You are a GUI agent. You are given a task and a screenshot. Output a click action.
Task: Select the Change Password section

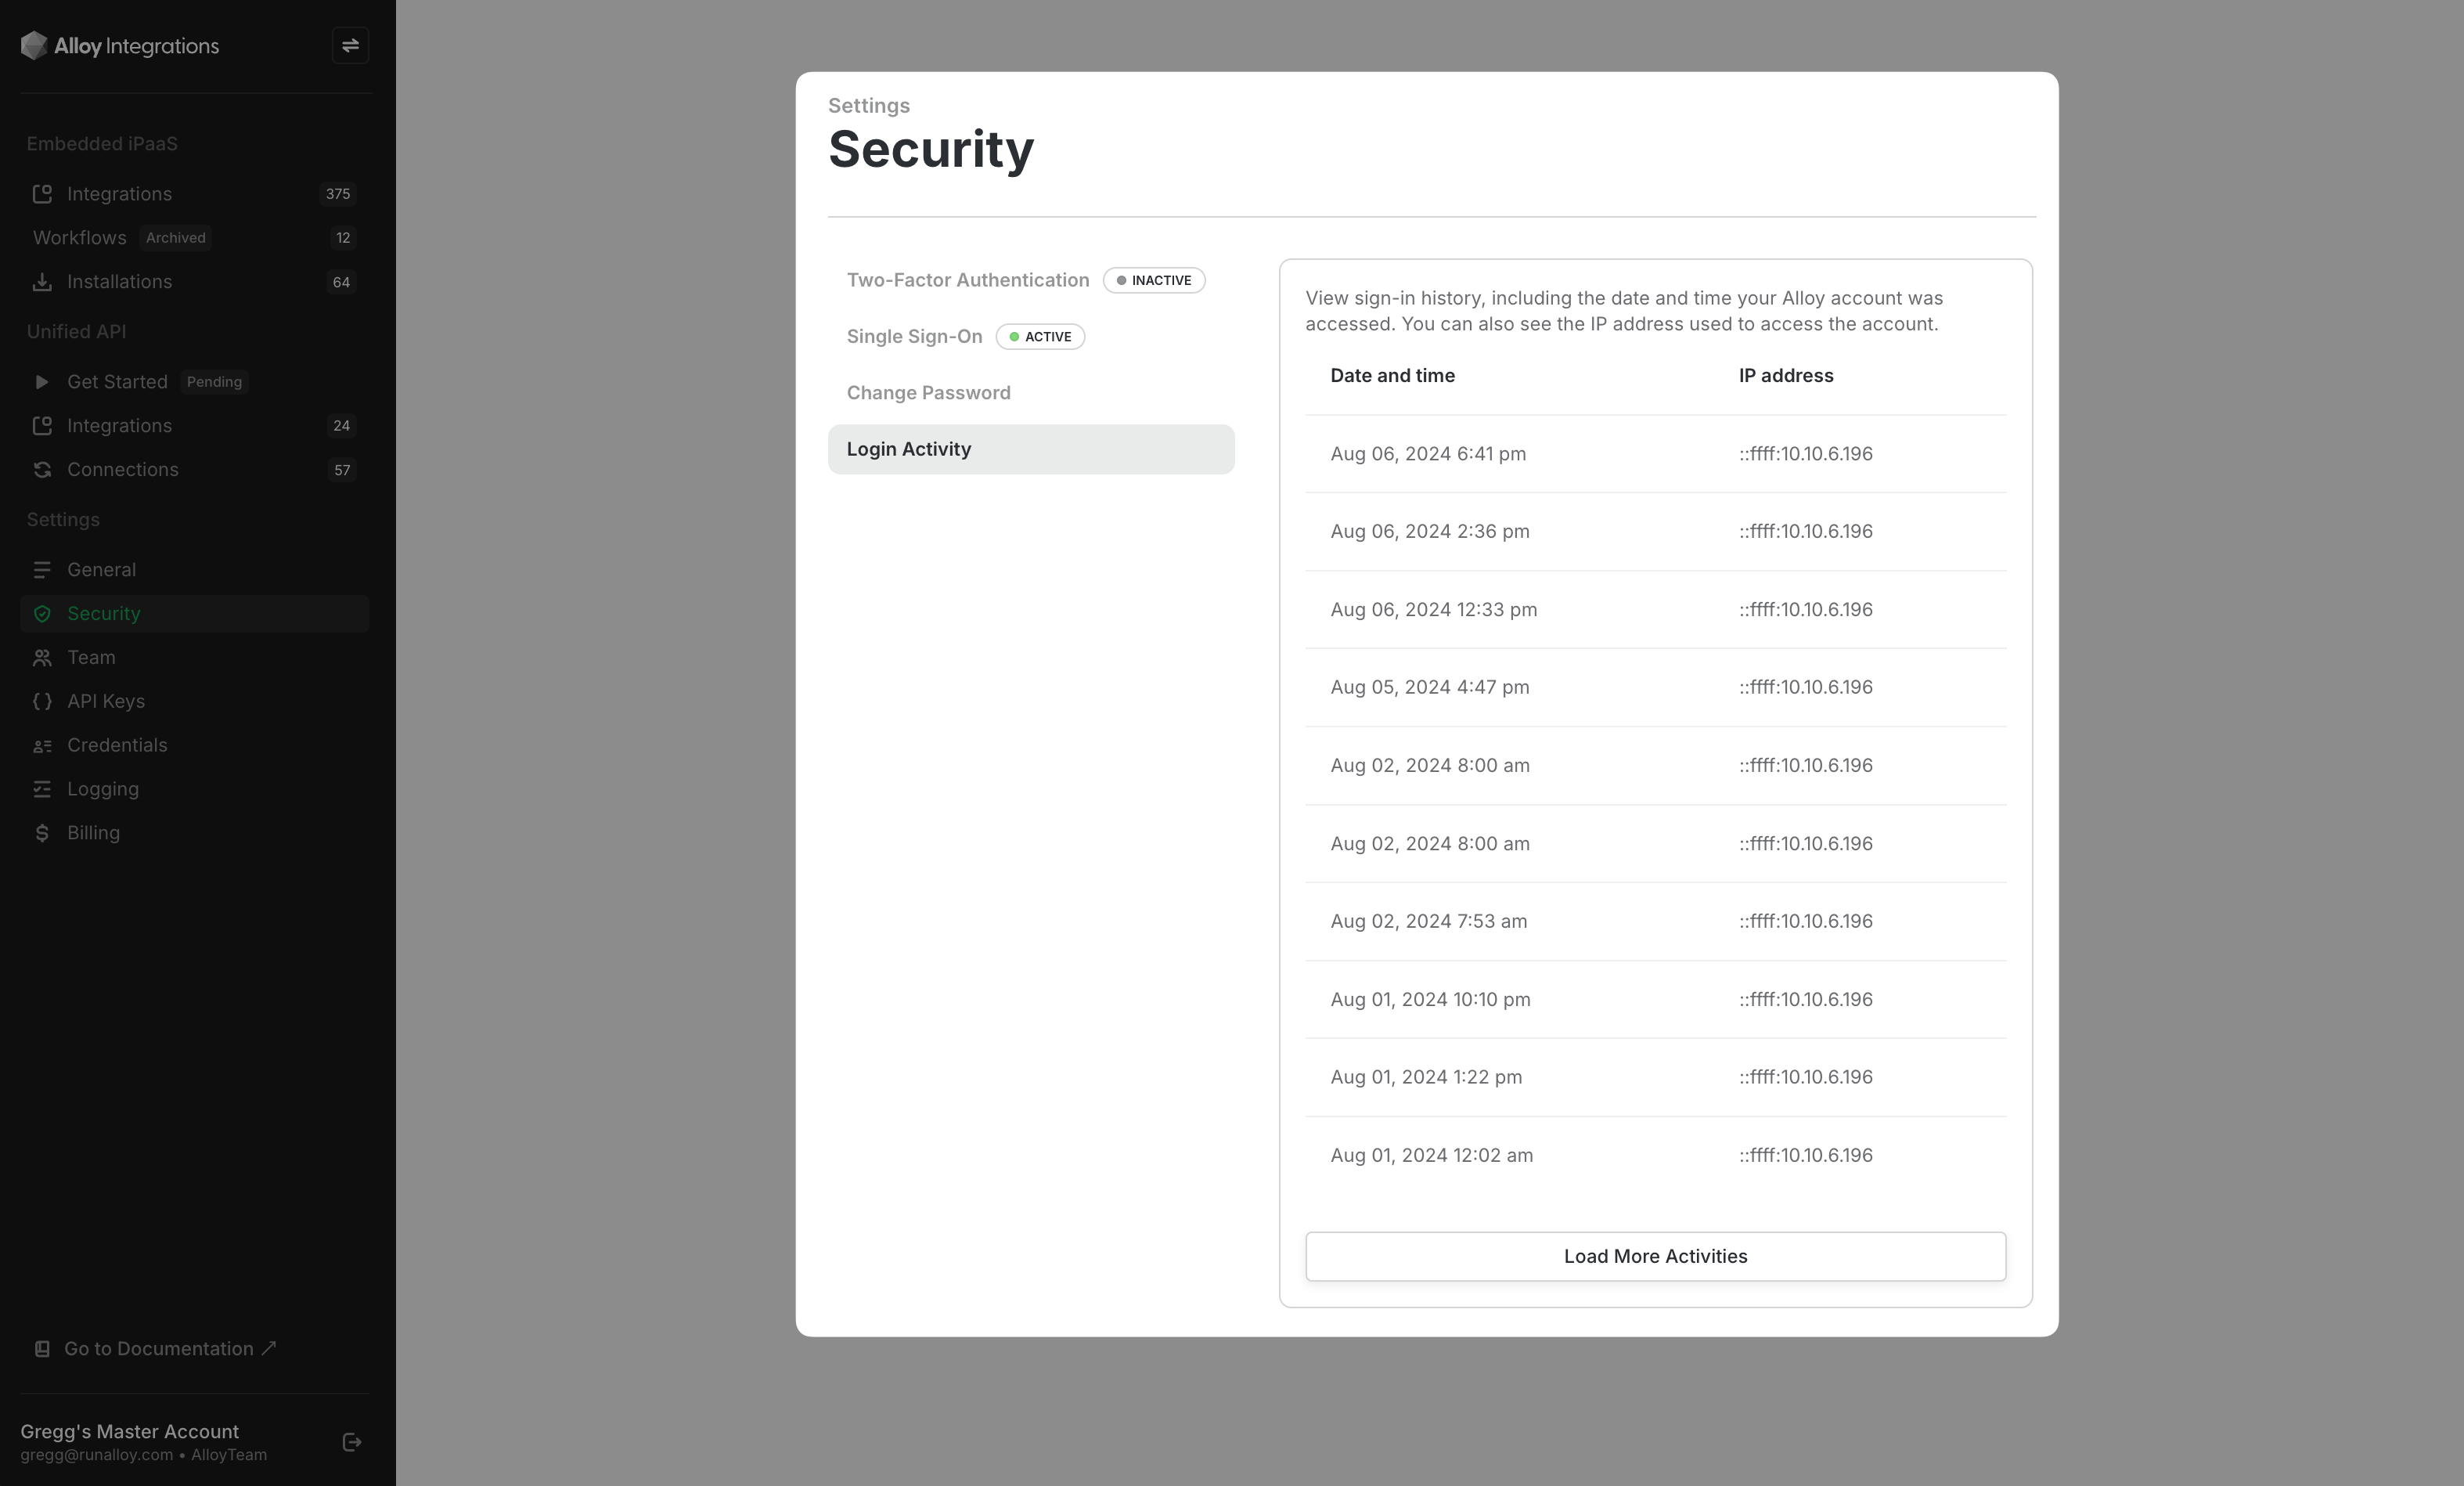click(x=928, y=393)
